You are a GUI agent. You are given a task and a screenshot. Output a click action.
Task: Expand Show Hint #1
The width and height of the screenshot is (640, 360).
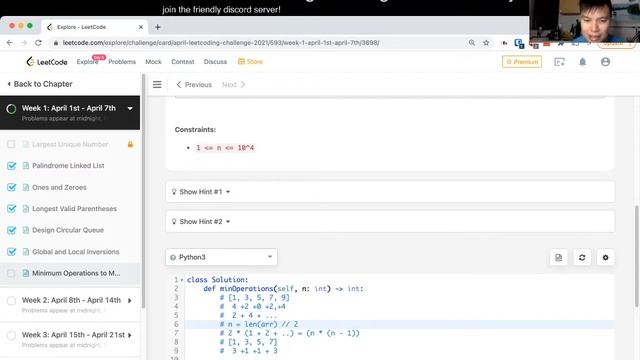pos(390,192)
